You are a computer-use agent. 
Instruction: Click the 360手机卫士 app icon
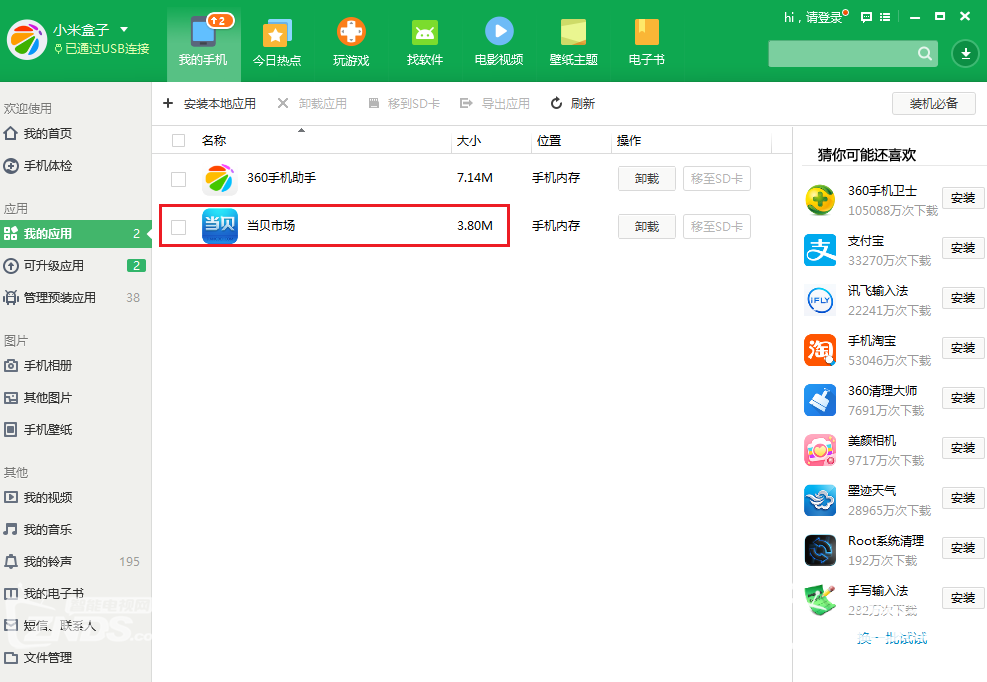click(820, 200)
